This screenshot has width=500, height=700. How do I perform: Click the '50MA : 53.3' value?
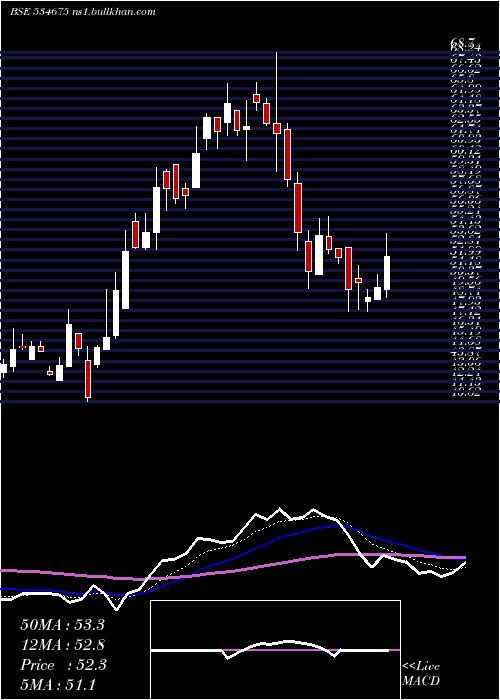62,625
